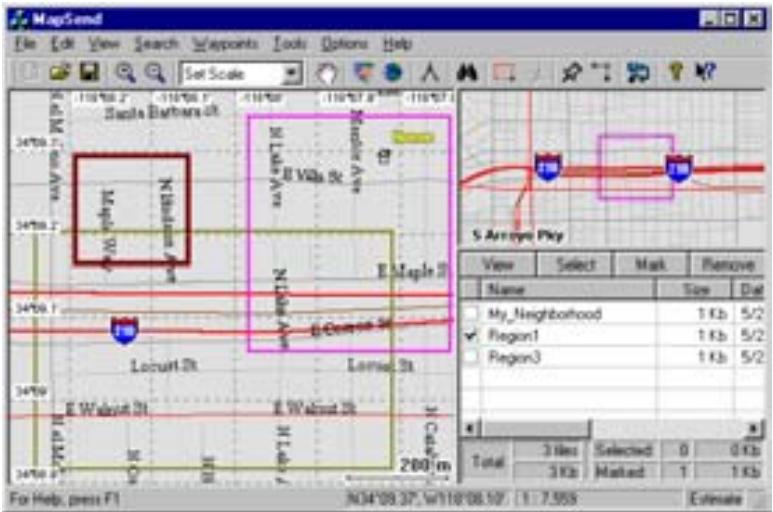The width and height of the screenshot is (773, 512).
Task: Open search with the binoculars icon
Action: [467, 73]
